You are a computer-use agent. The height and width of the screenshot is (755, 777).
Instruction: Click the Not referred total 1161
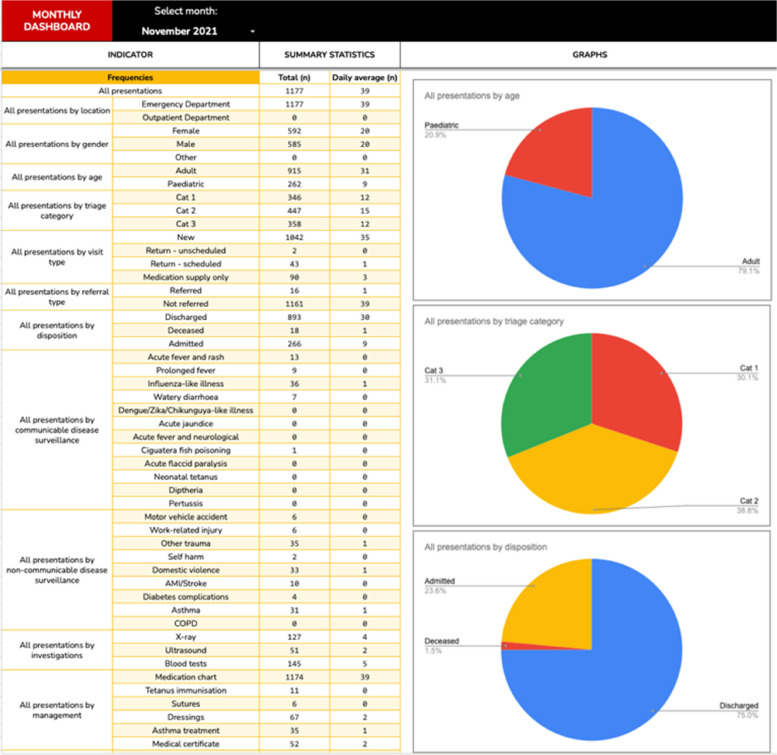point(294,304)
